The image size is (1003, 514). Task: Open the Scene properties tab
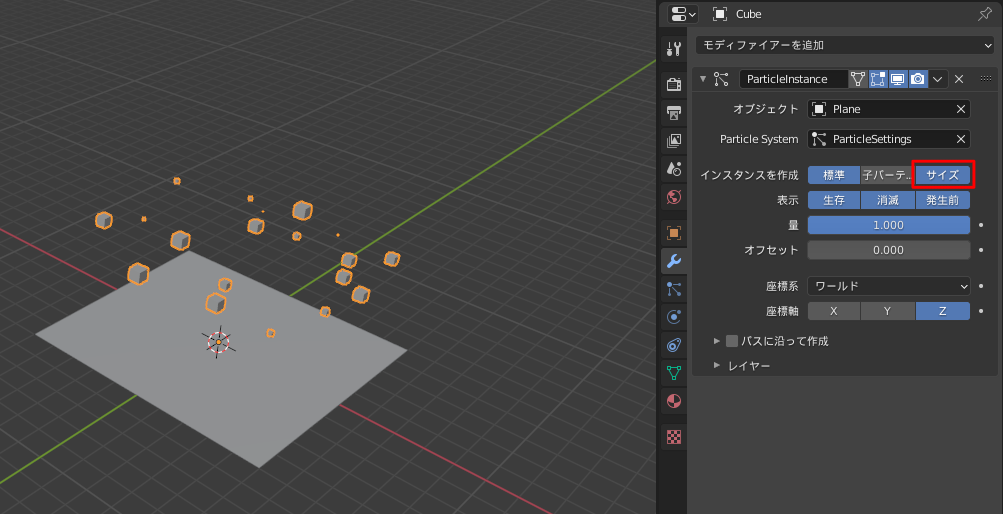(674, 169)
